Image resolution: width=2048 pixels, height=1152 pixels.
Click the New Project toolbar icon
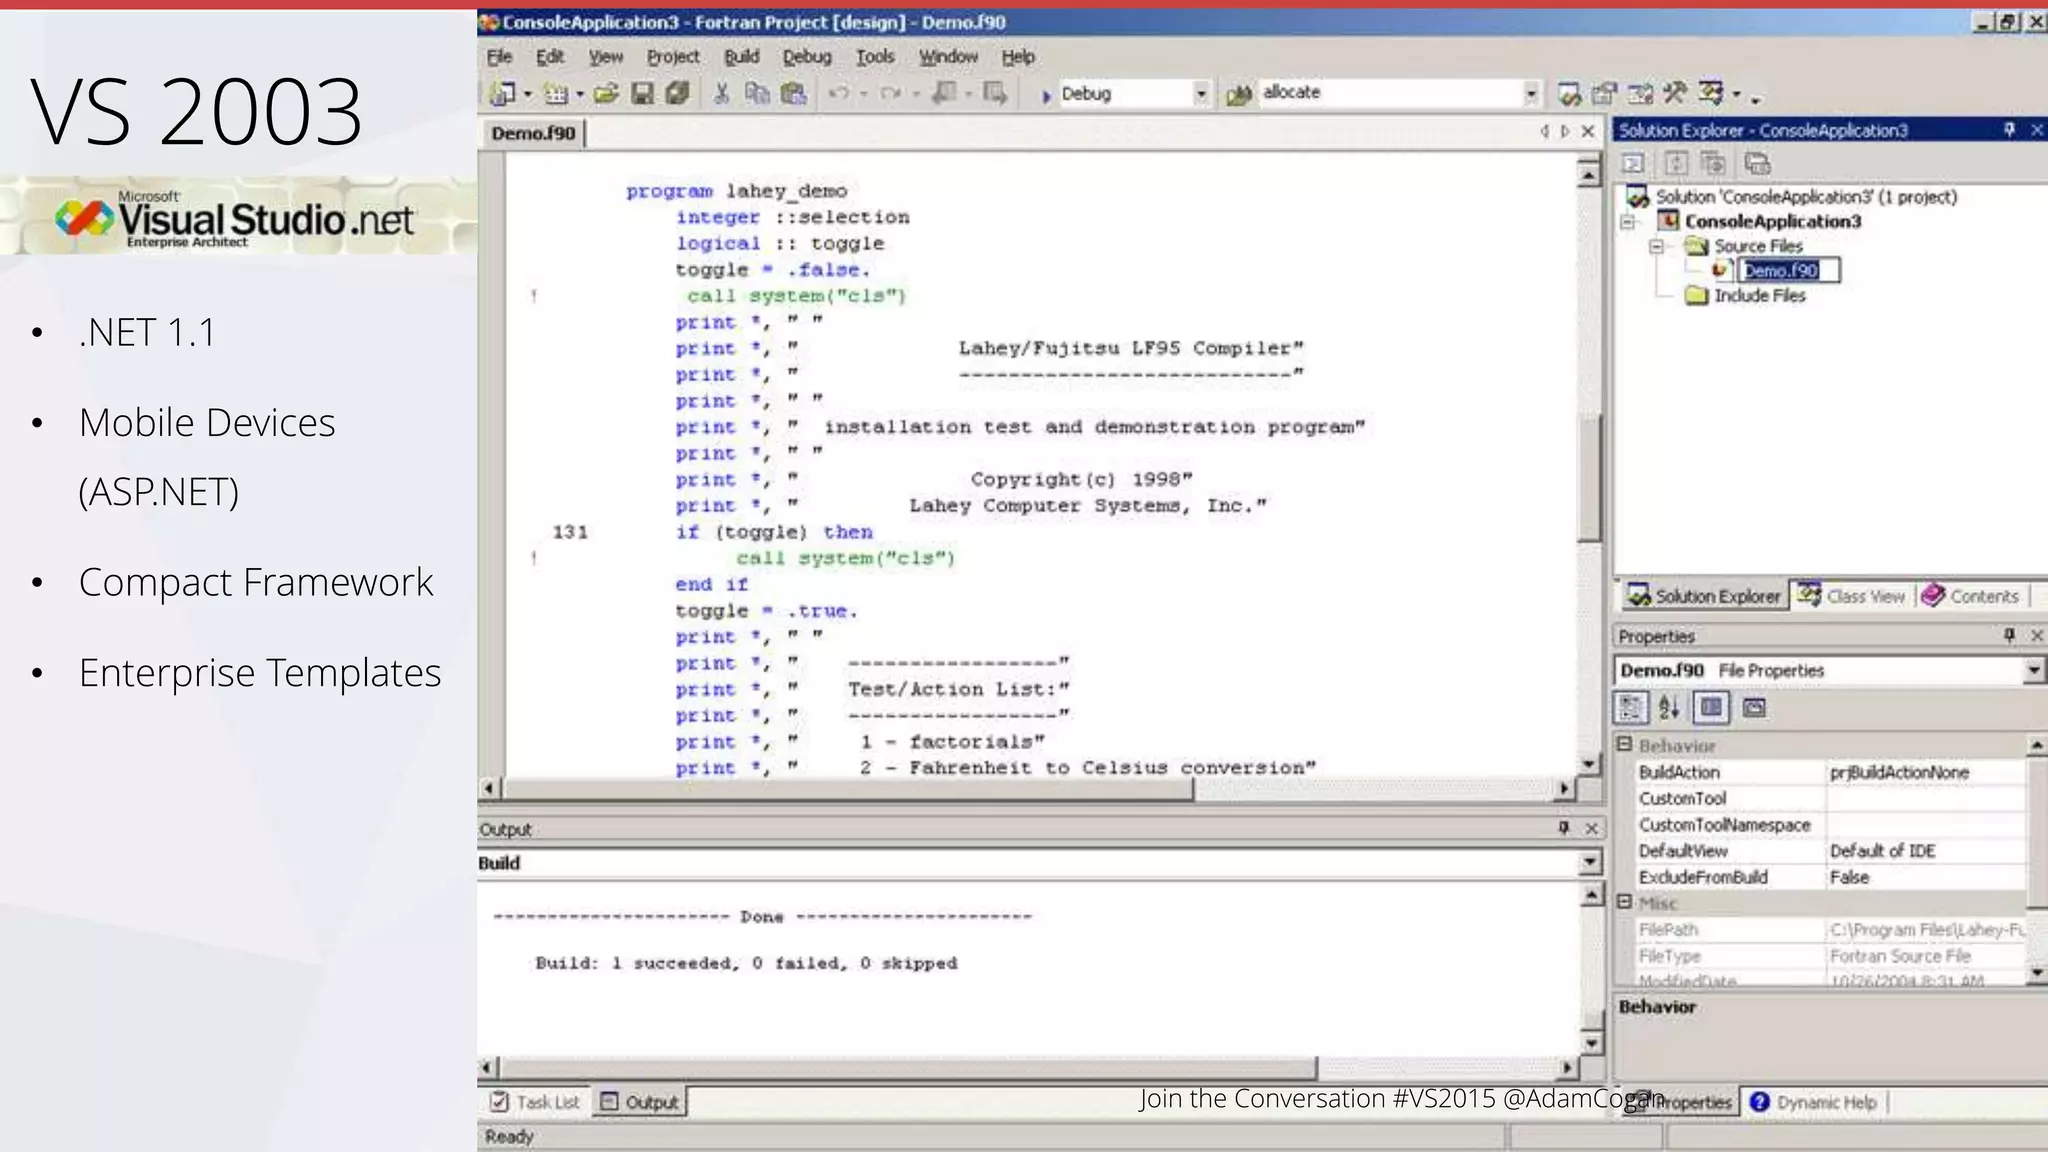[502, 93]
